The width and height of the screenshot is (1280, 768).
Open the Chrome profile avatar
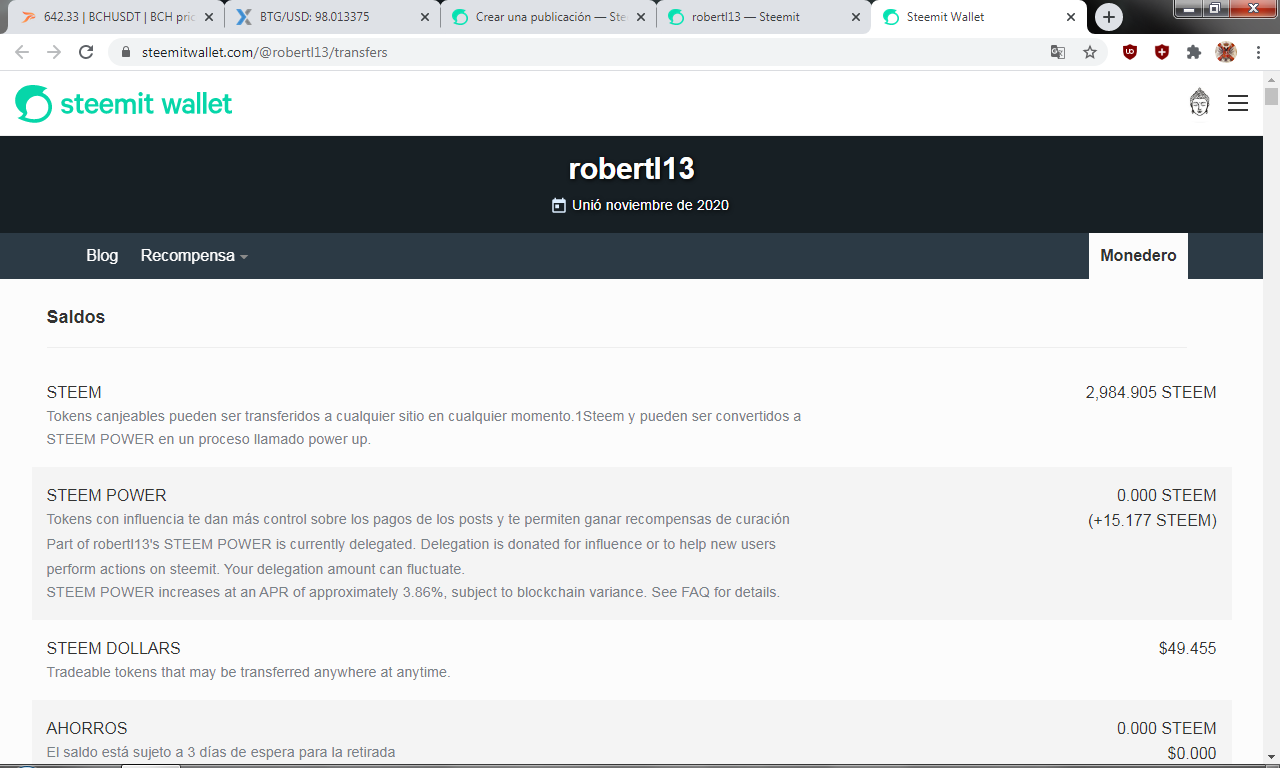(x=1226, y=52)
